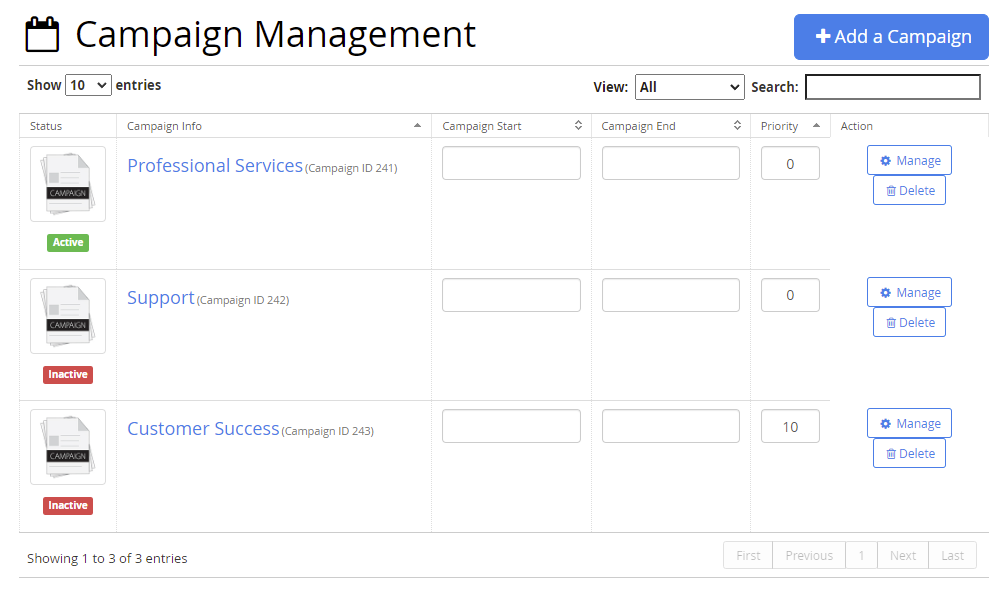Image resolution: width=1003 pixels, height=591 pixels.
Task: Open the Support campaign link
Action: [x=161, y=297]
